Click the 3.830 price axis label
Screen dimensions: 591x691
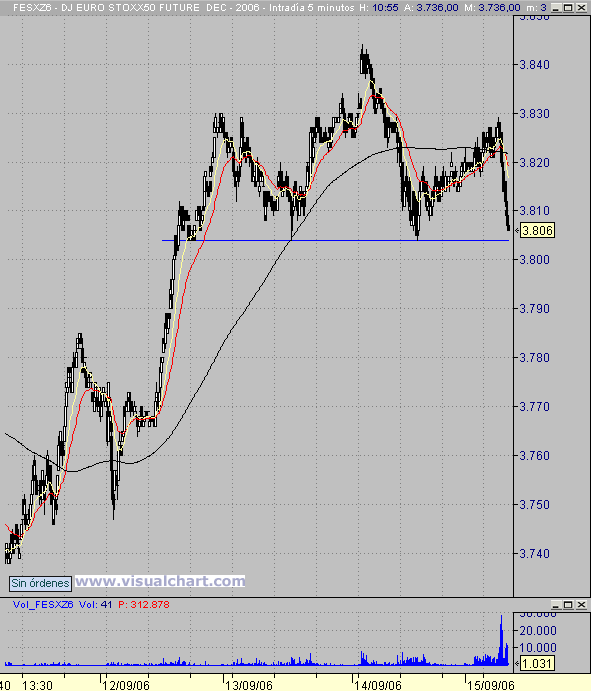pos(535,114)
